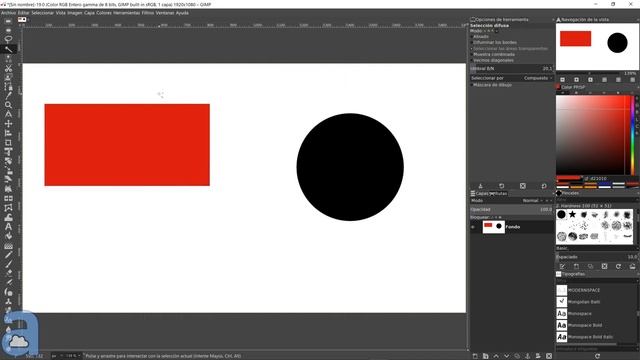Select the Ellipse Select tool

click(8, 31)
